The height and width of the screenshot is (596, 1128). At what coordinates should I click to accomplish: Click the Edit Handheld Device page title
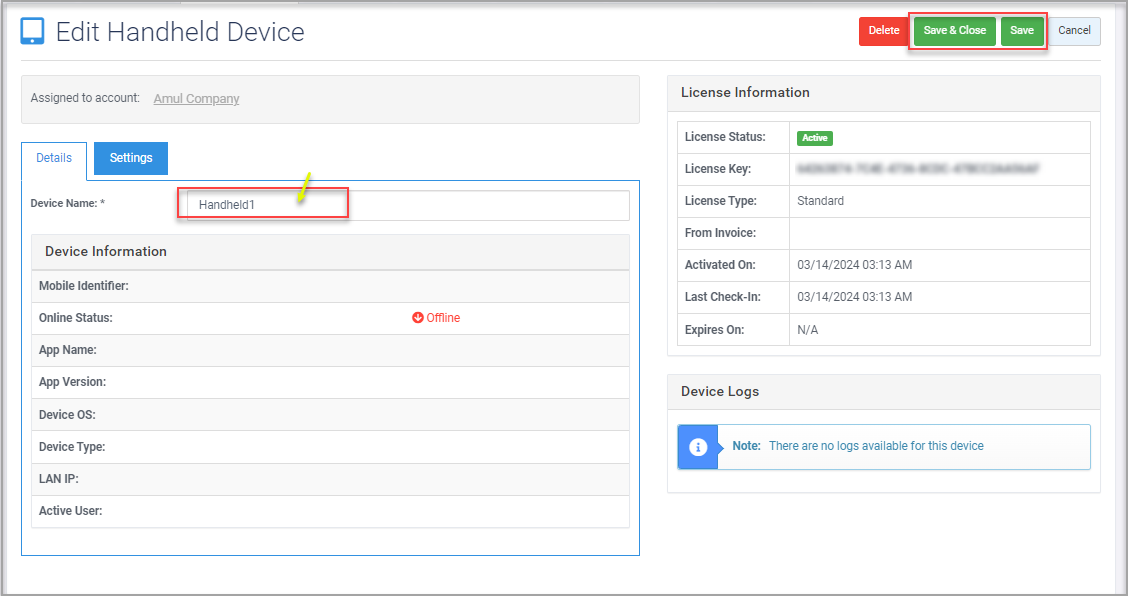180,32
